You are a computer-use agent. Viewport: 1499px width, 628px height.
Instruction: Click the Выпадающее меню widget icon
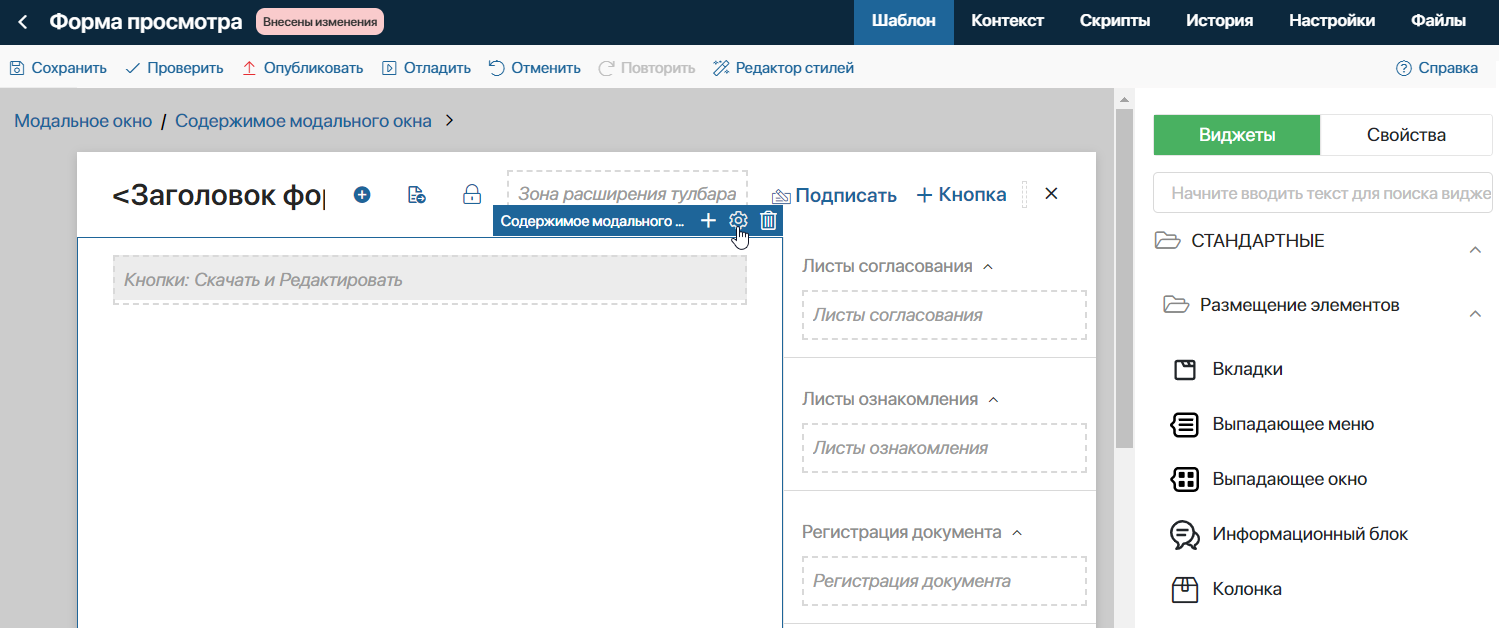pyautogui.click(x=1185, y=424)
